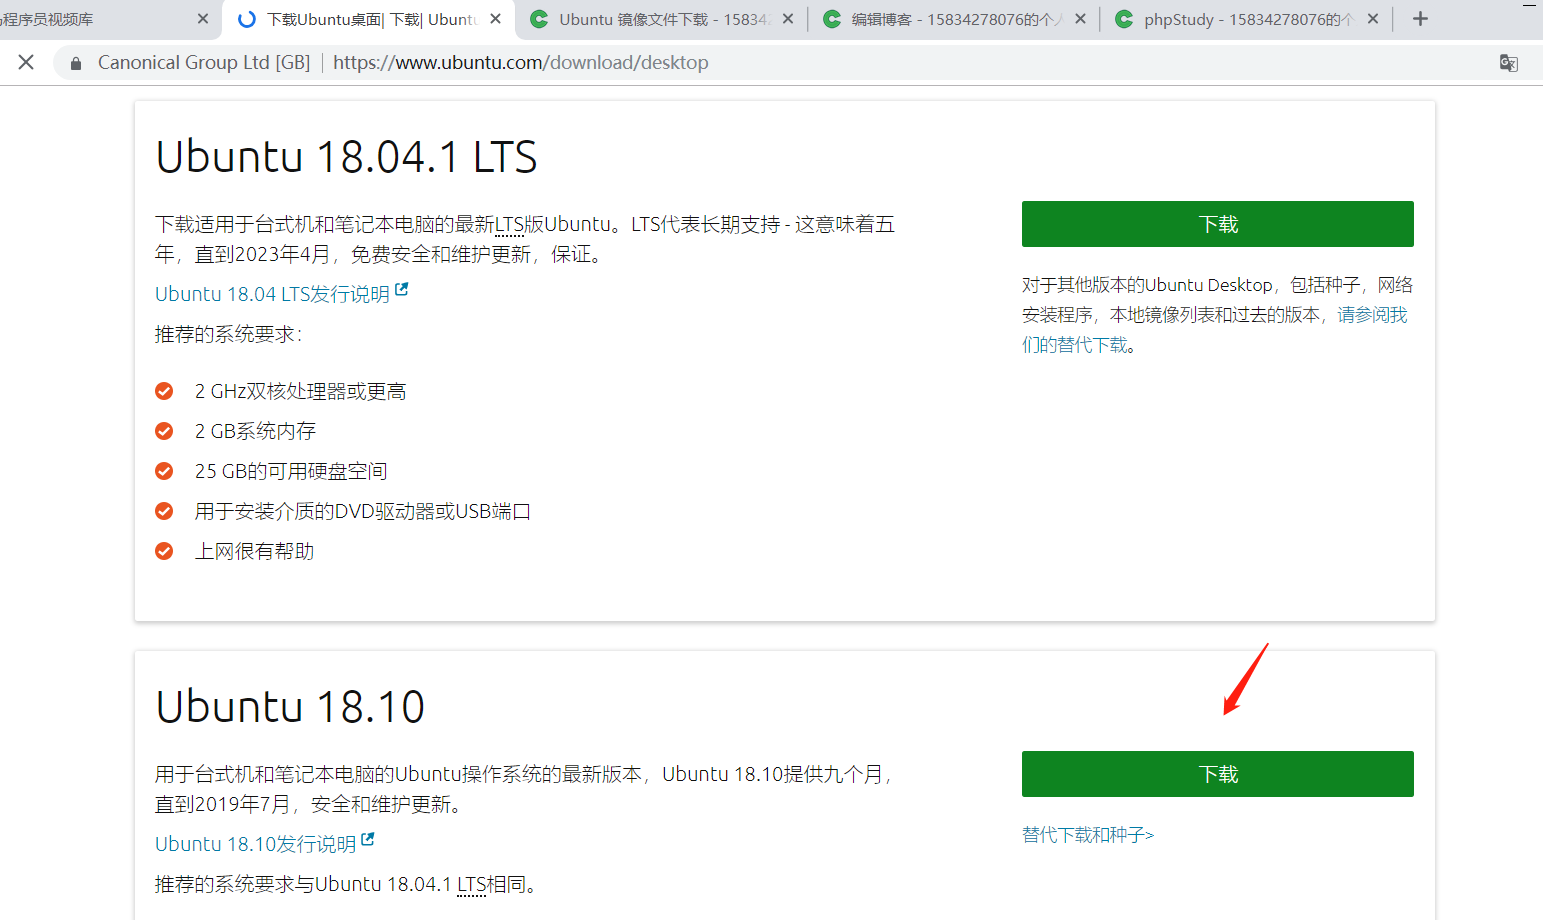This screenshot has width=1543, height=920.
Task: Click the check icon beside 2 GHz双核处理器
Action: click(164, 391)
